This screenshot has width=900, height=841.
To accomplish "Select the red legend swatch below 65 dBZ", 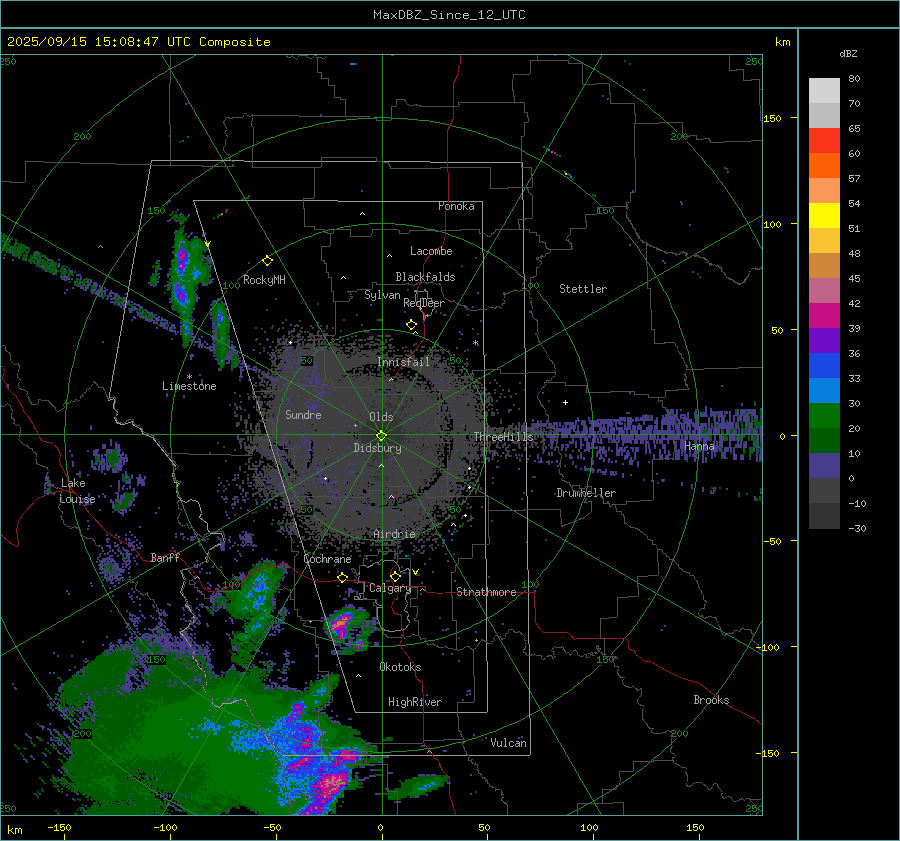I will [x=824, y=141].
